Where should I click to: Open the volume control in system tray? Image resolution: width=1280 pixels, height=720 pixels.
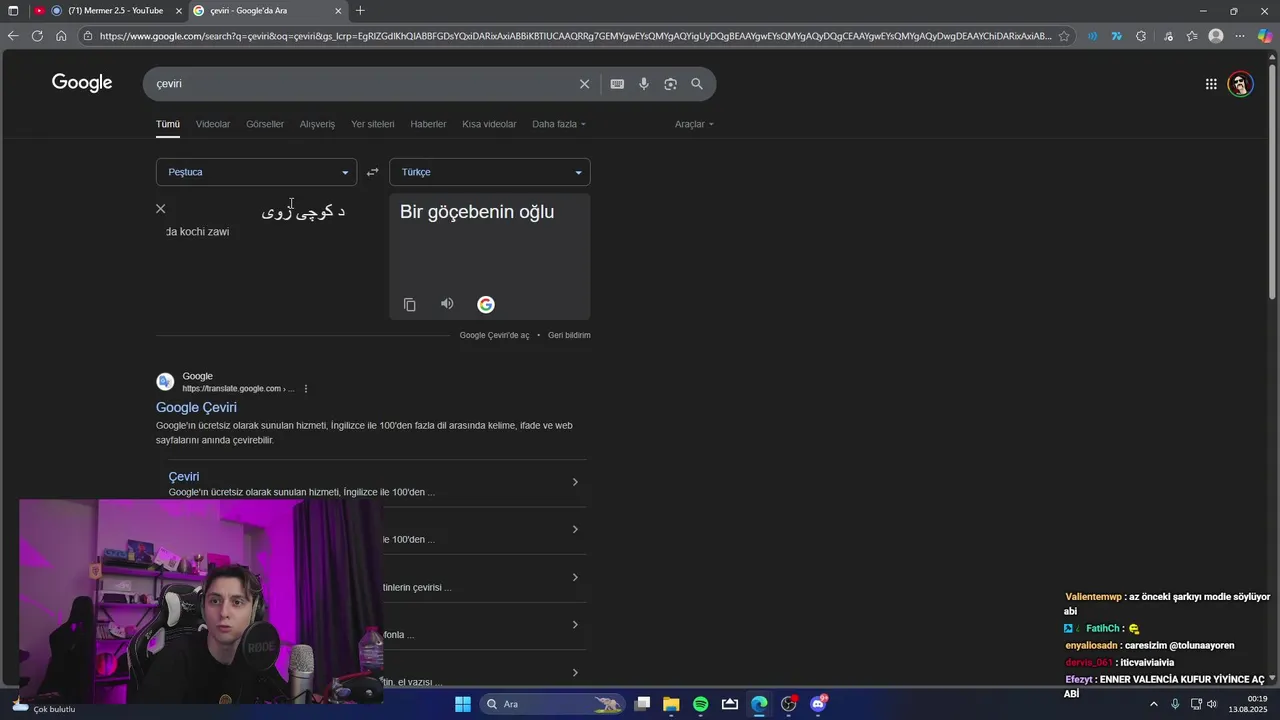point(1211,704)
